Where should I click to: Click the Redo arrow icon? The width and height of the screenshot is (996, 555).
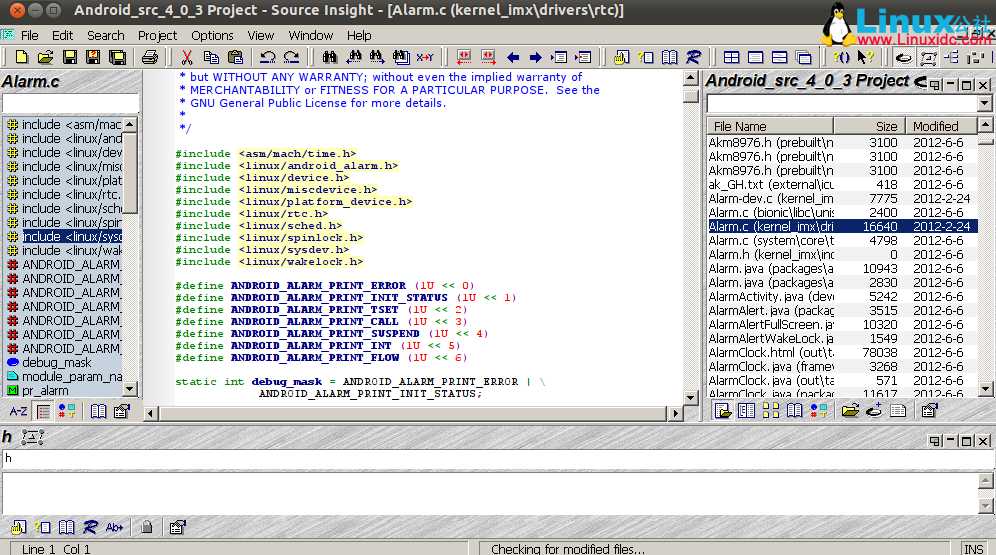coord(292,57)
